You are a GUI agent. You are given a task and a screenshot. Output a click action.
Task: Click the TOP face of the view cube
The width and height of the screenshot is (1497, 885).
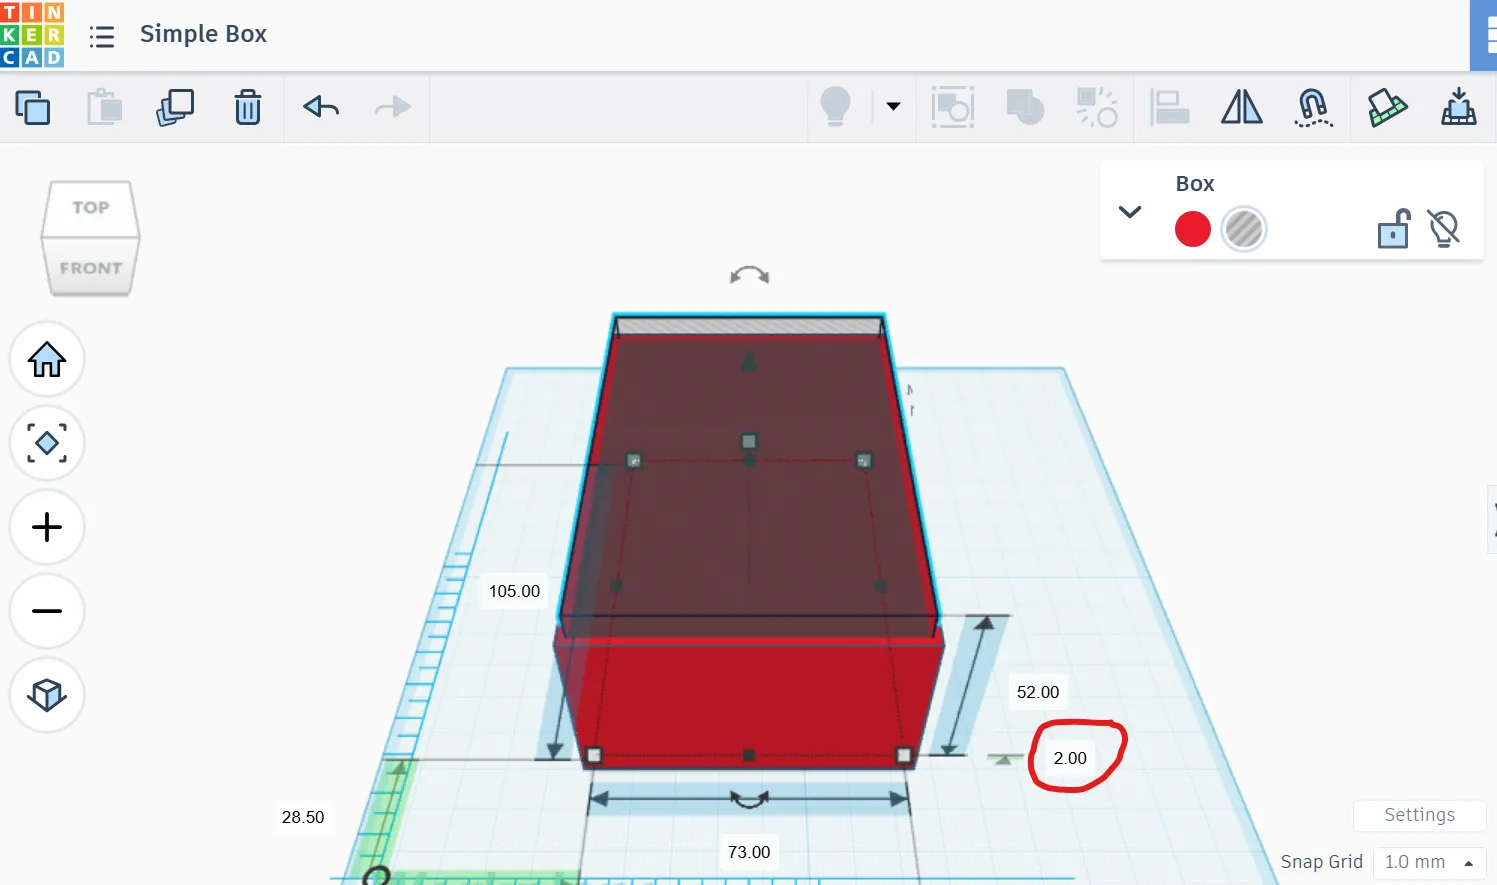(90, 208)
